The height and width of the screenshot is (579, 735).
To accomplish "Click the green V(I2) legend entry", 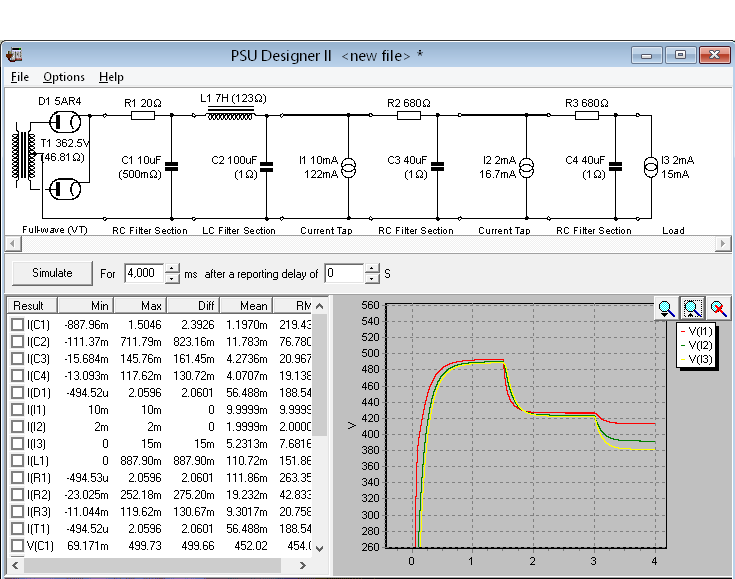I will [x=697, y=346].
